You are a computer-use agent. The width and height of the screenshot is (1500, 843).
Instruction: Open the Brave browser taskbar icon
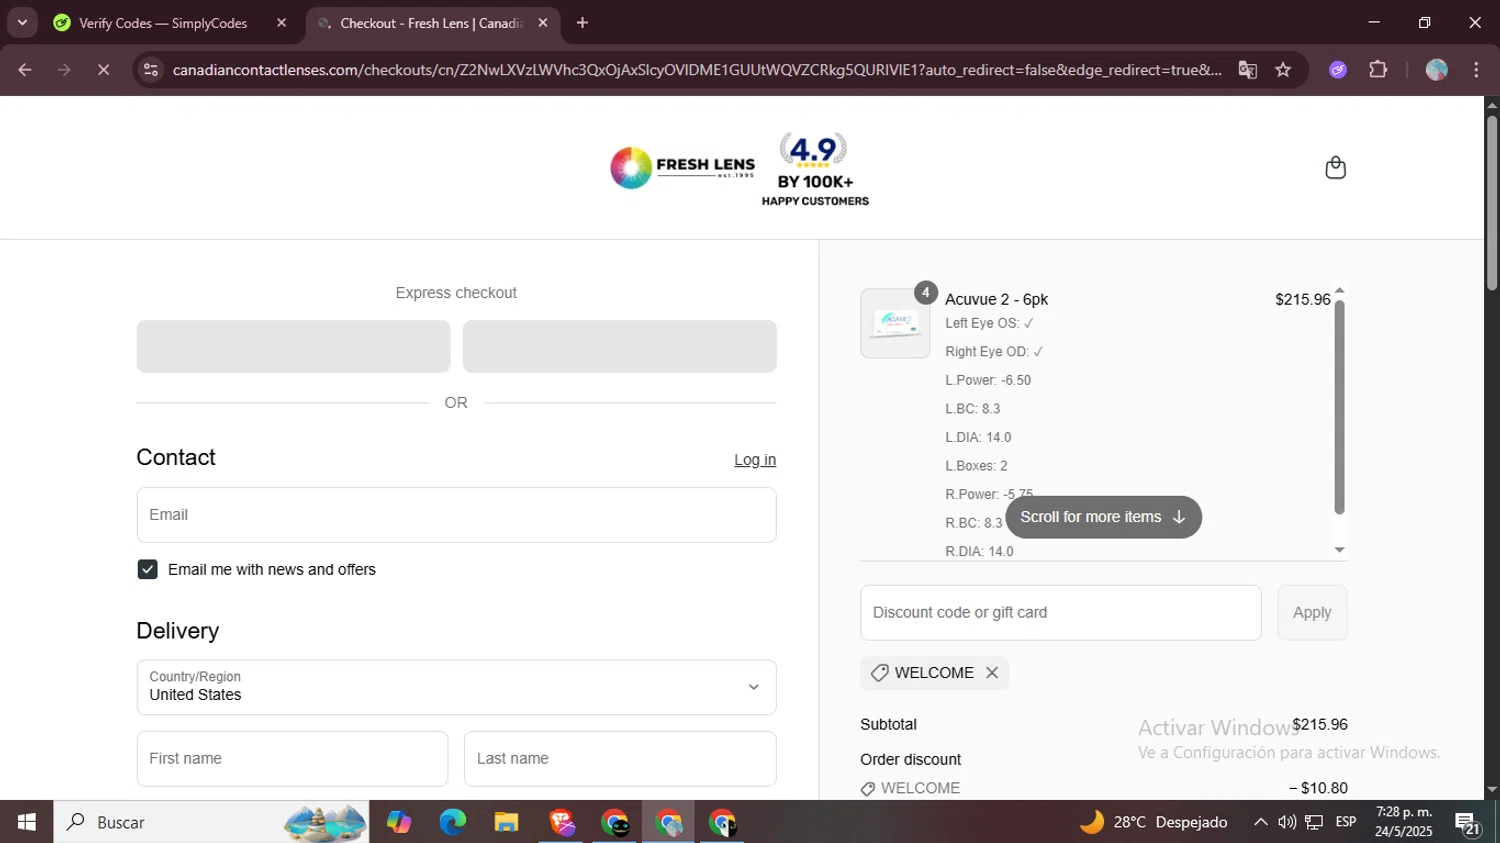pos(561,822)
